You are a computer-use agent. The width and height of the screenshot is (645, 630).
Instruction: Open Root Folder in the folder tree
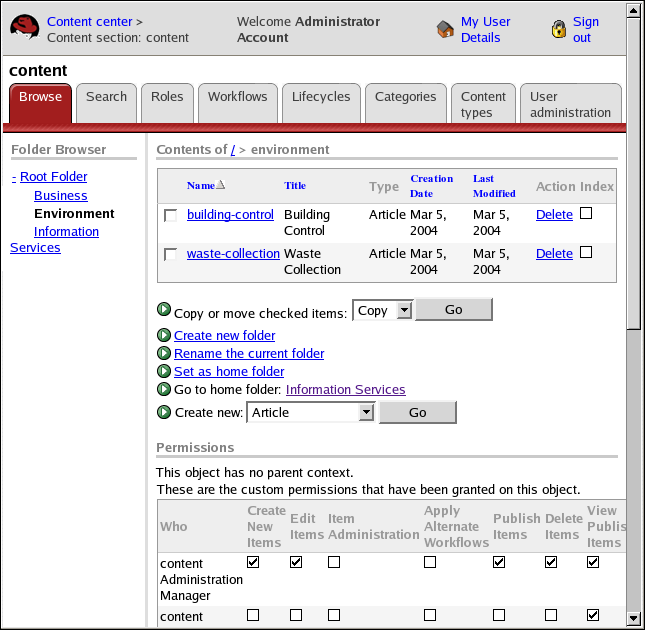tap(53, 177)
